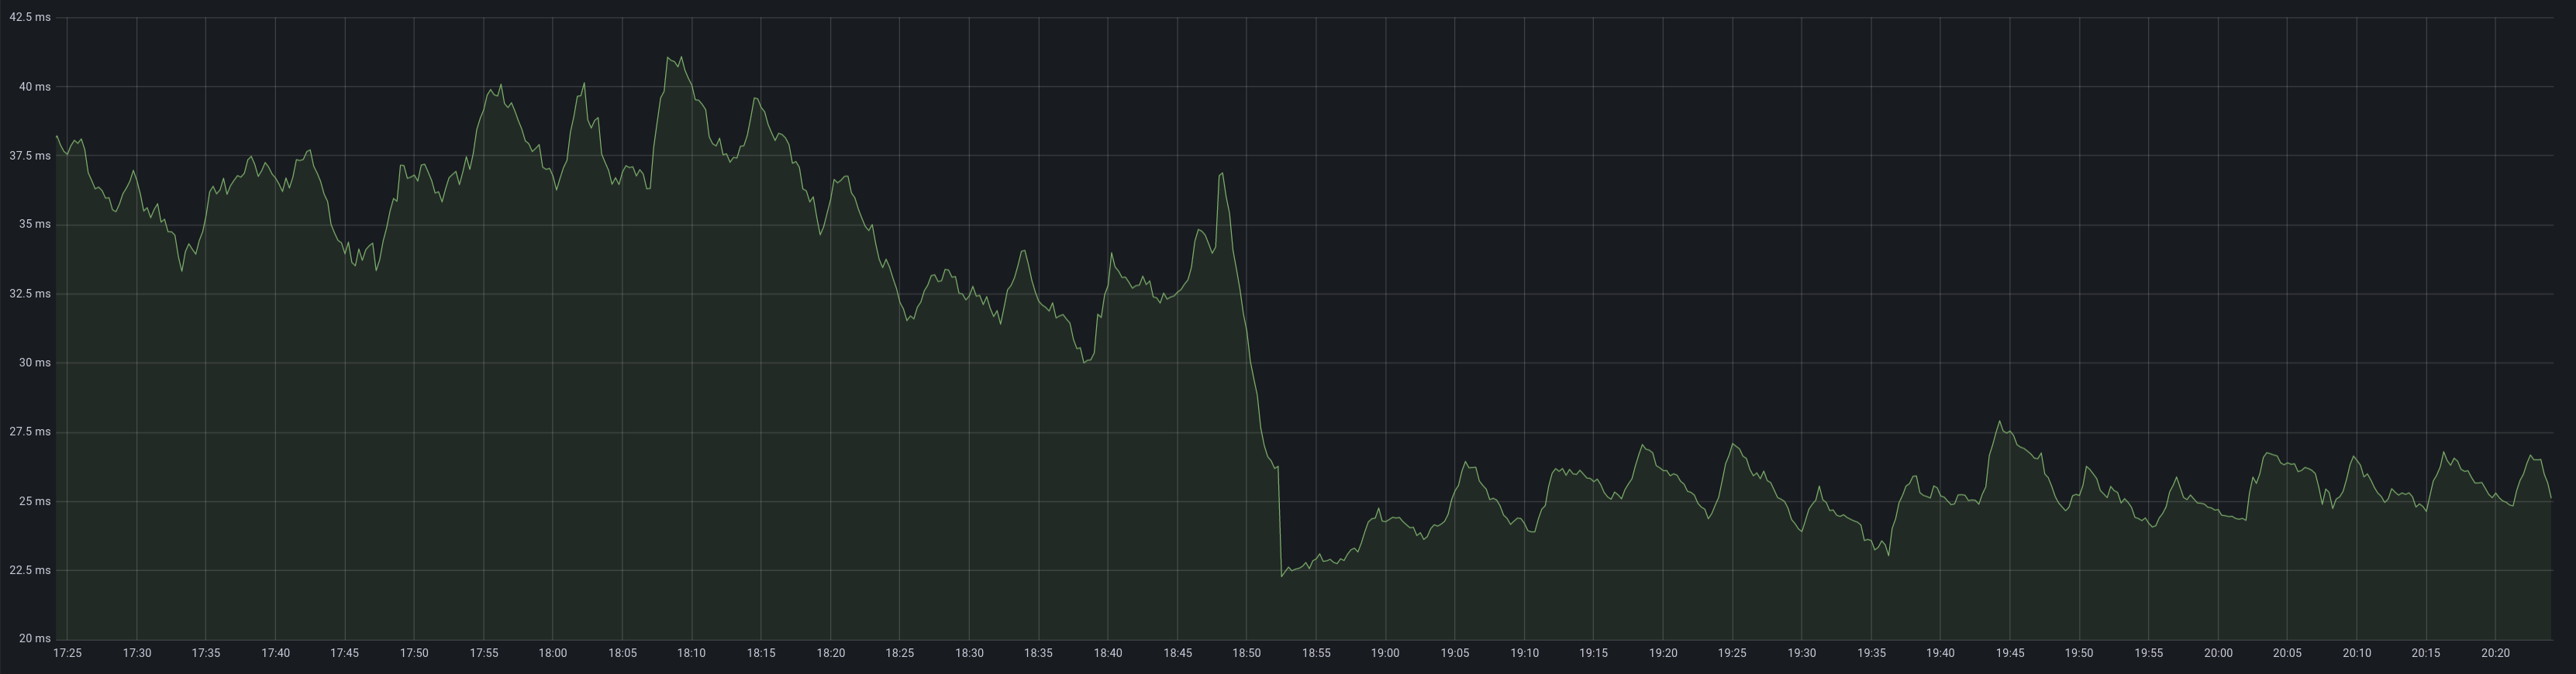
Task: Click the 19:50 time axis label
Action: click(2080, 653)
